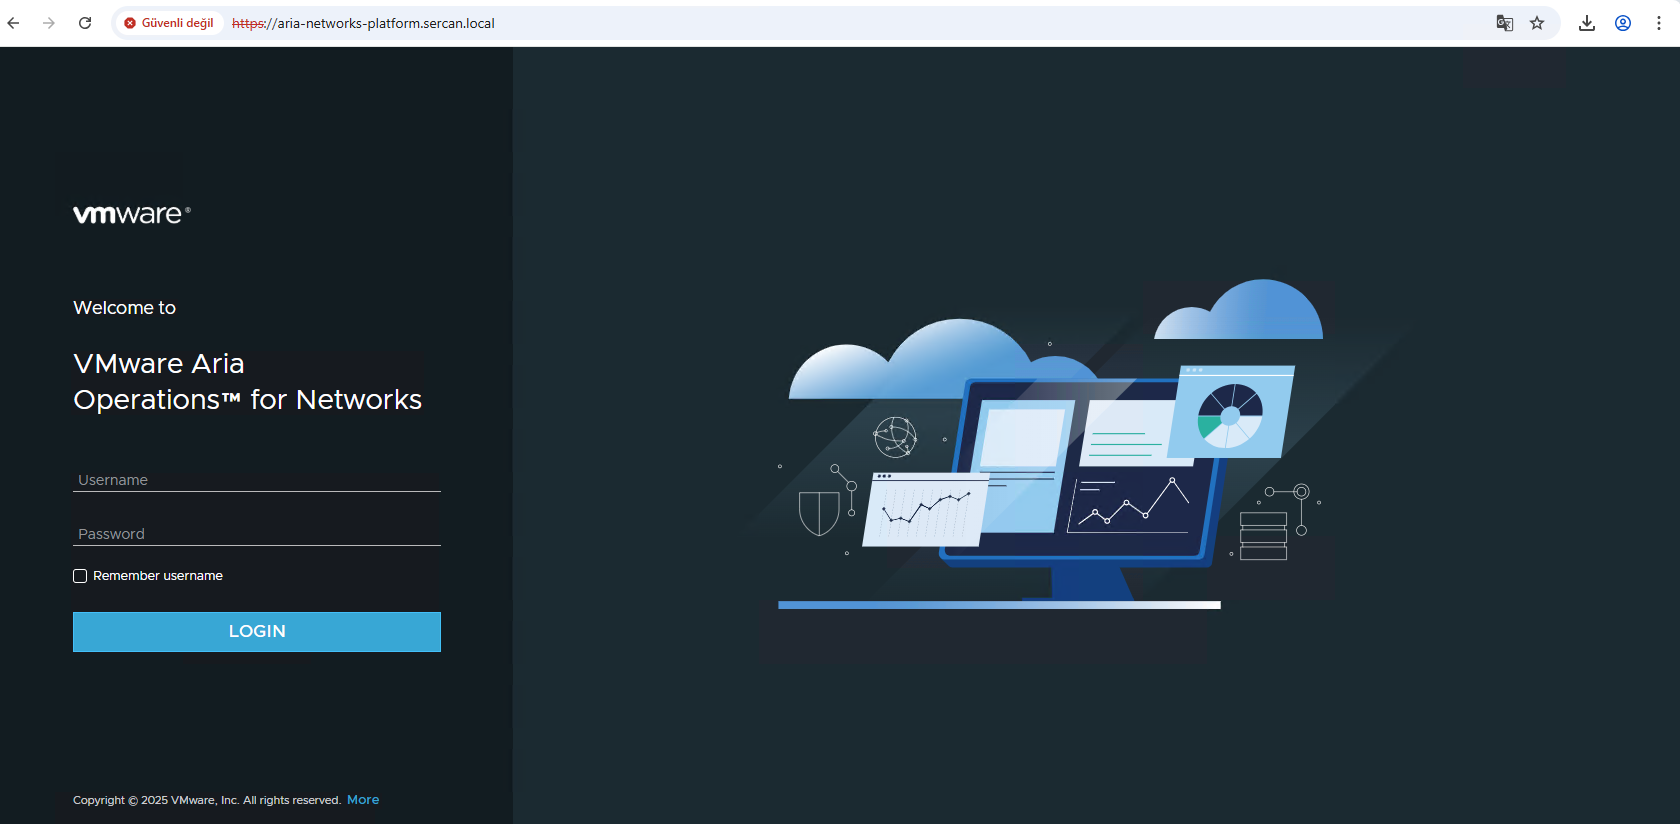Reload the Aria Networks login page

click(85, 23)
